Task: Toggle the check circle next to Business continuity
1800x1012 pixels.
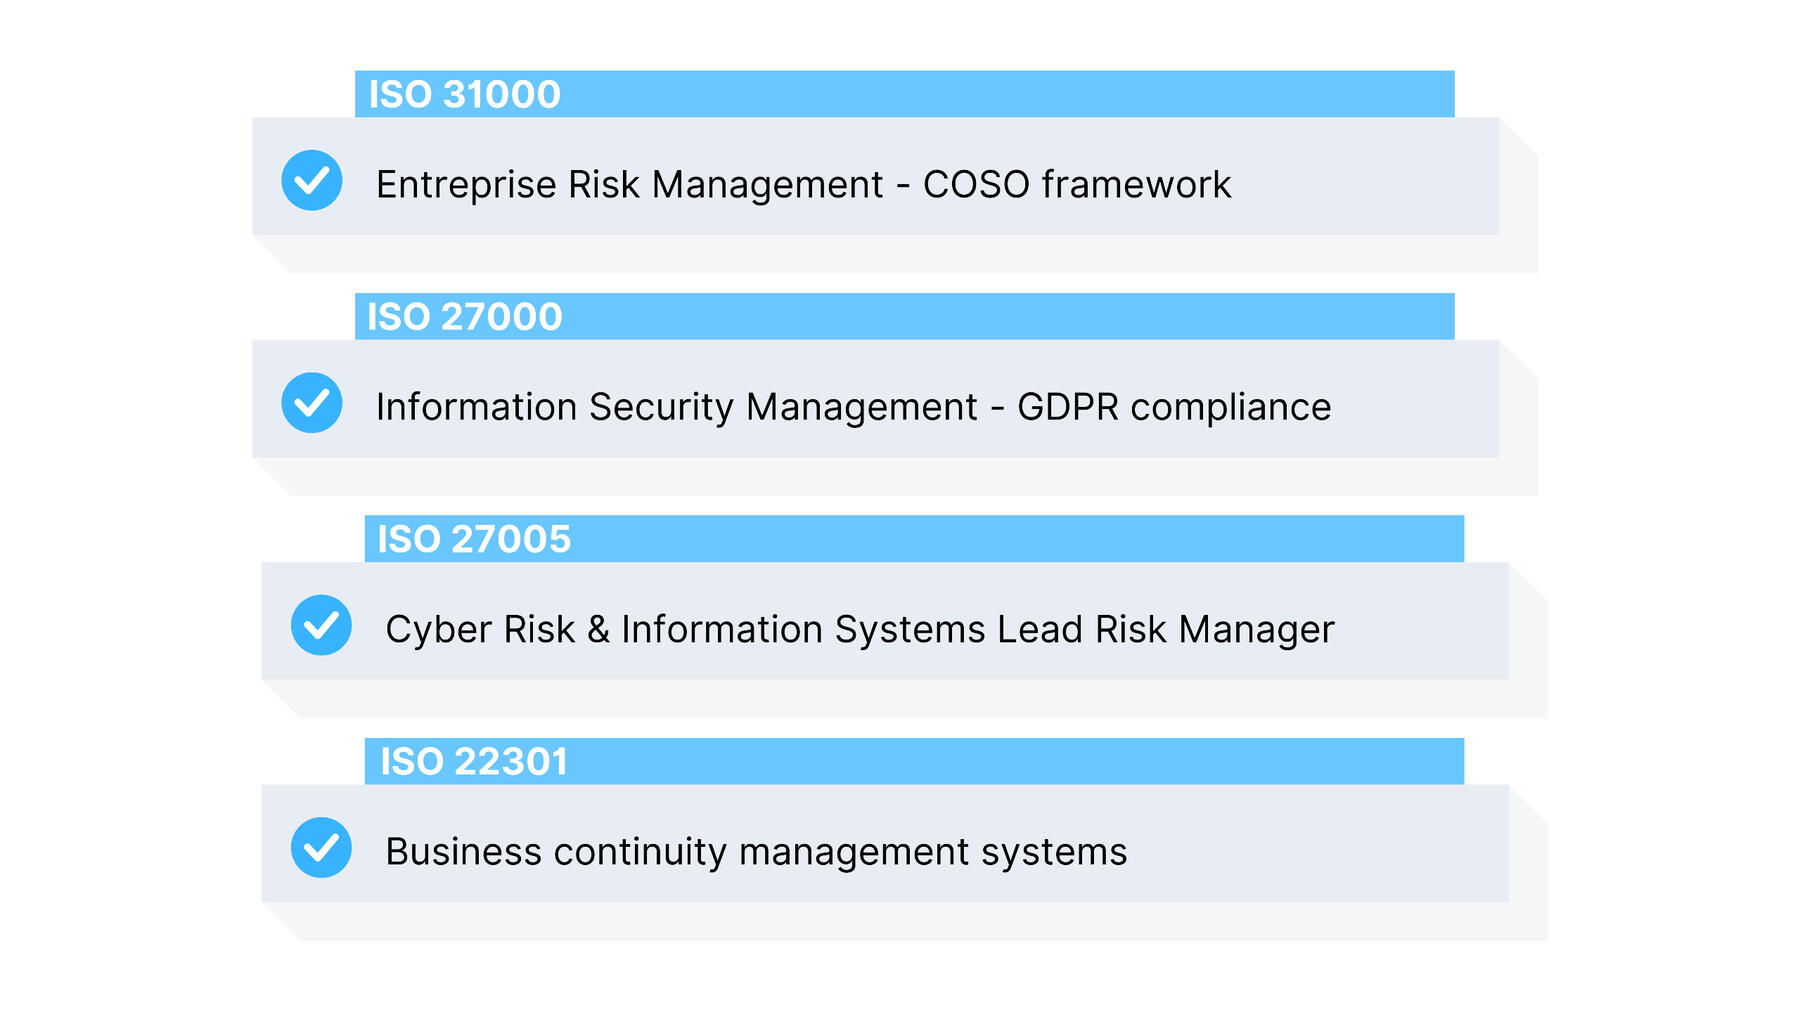Action: [x=321, y=848]
